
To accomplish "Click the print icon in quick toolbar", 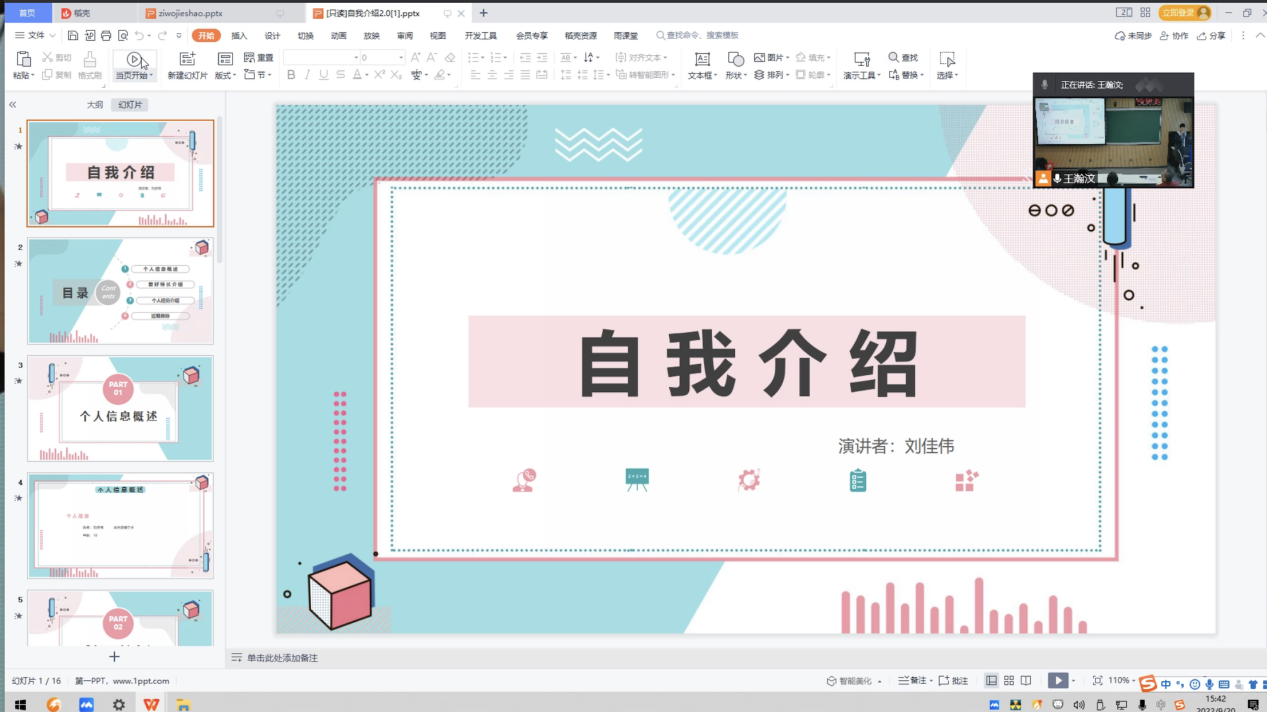I will [x=106, y=36].
